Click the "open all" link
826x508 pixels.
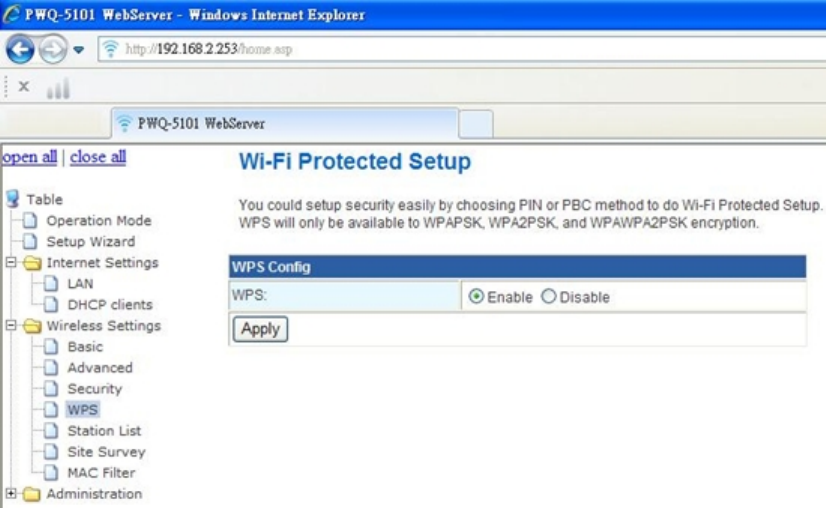coord(30,157)
